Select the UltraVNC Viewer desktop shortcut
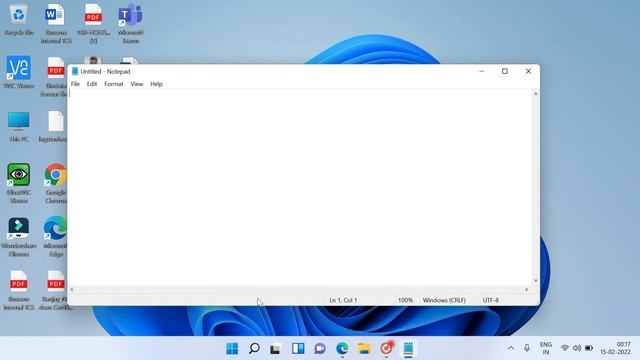Image resolution: width=640 pixels, height=360 pixels. [19, 183]
